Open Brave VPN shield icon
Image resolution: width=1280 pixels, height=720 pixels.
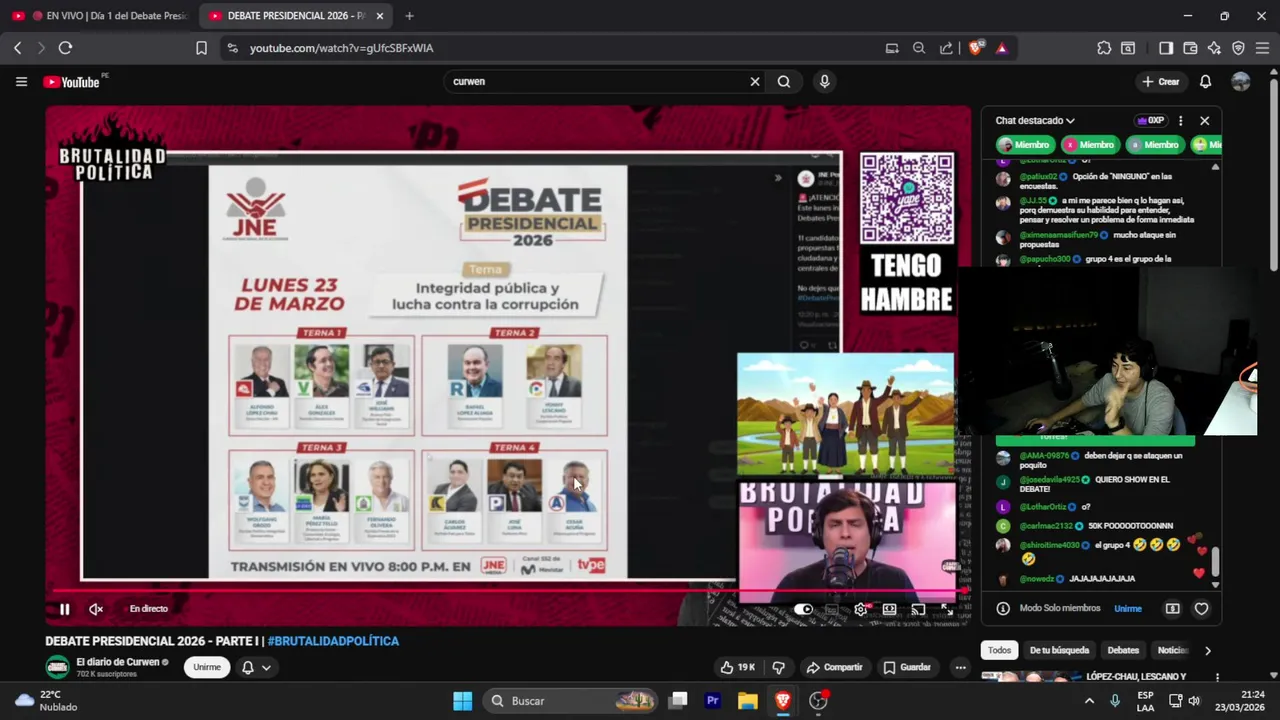tap(1238, 48)
